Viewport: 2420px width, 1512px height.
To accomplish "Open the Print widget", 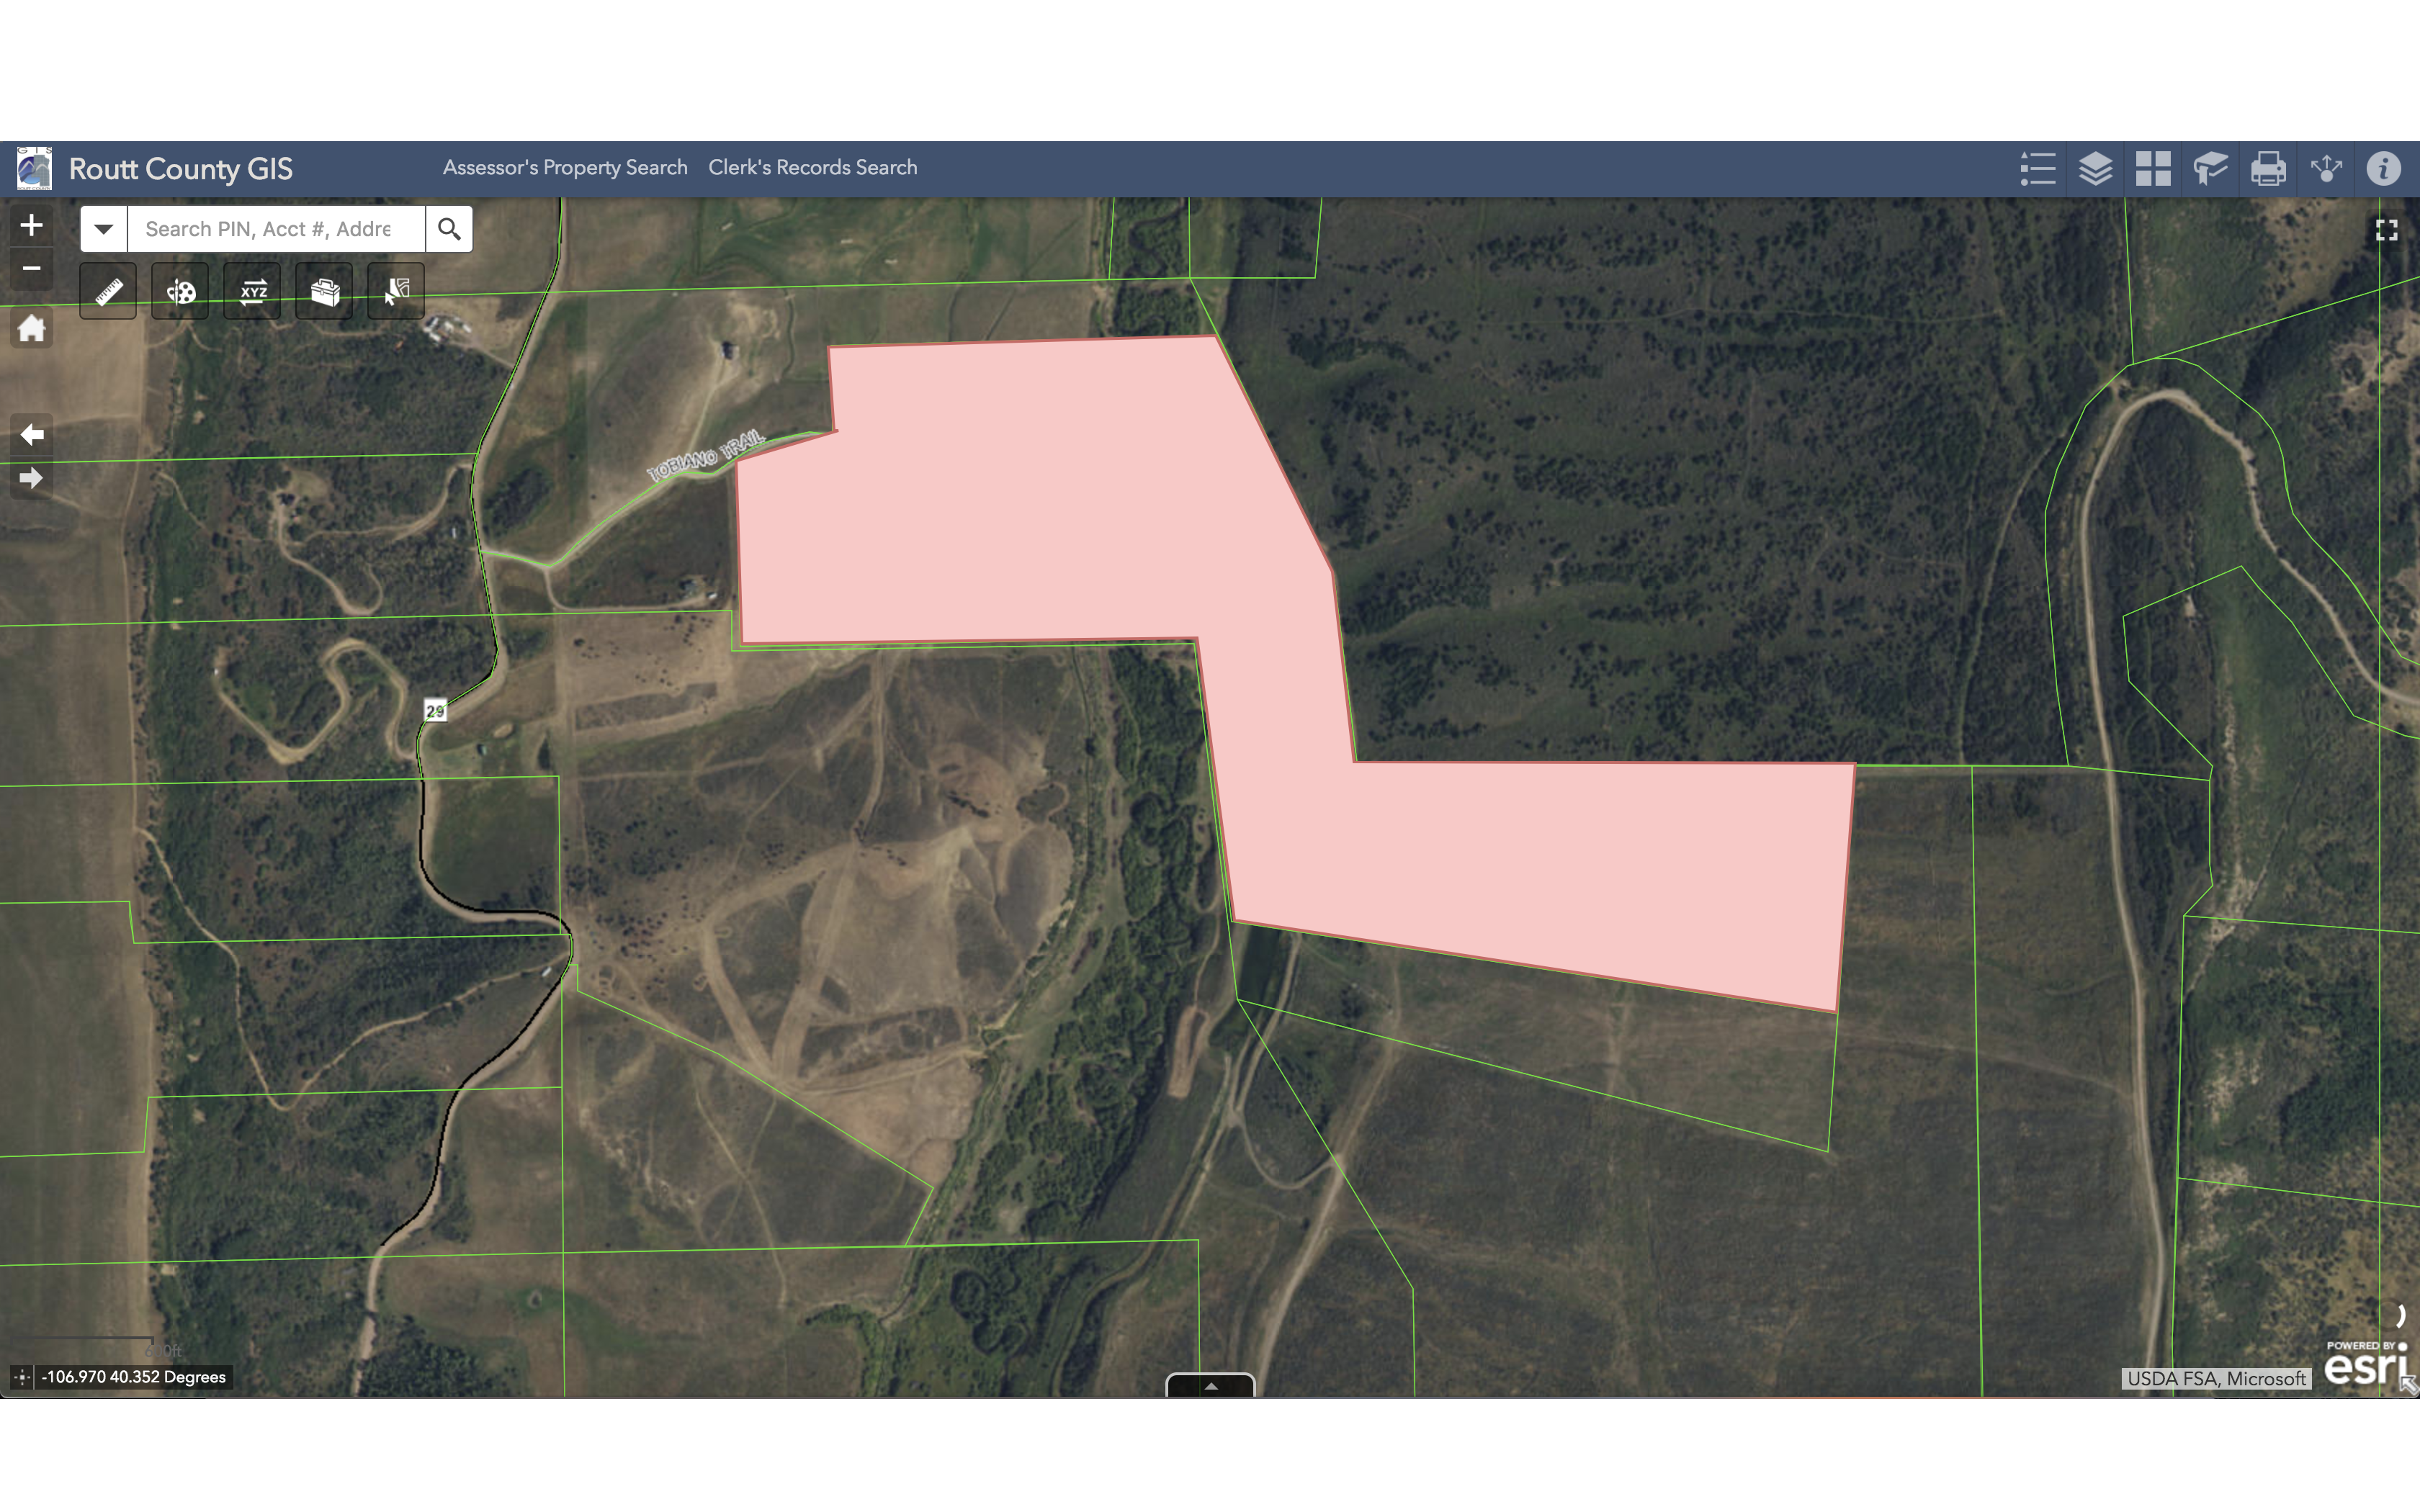I will coord(2268,169).
